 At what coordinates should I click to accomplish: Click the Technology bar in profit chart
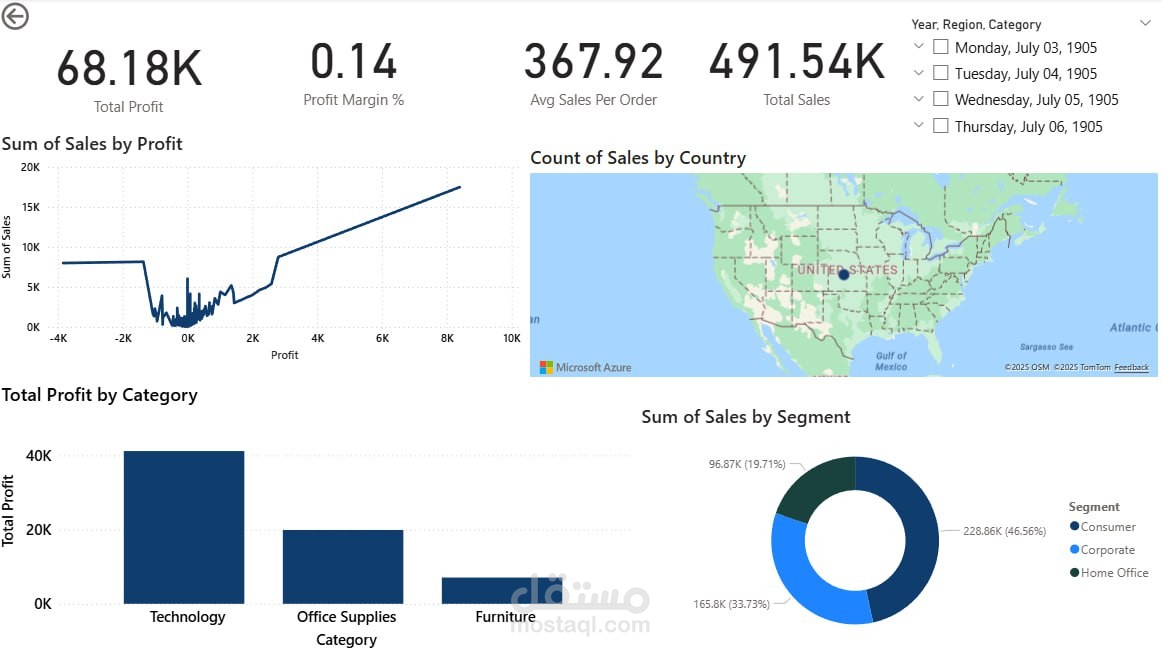[x=186, y=525]
